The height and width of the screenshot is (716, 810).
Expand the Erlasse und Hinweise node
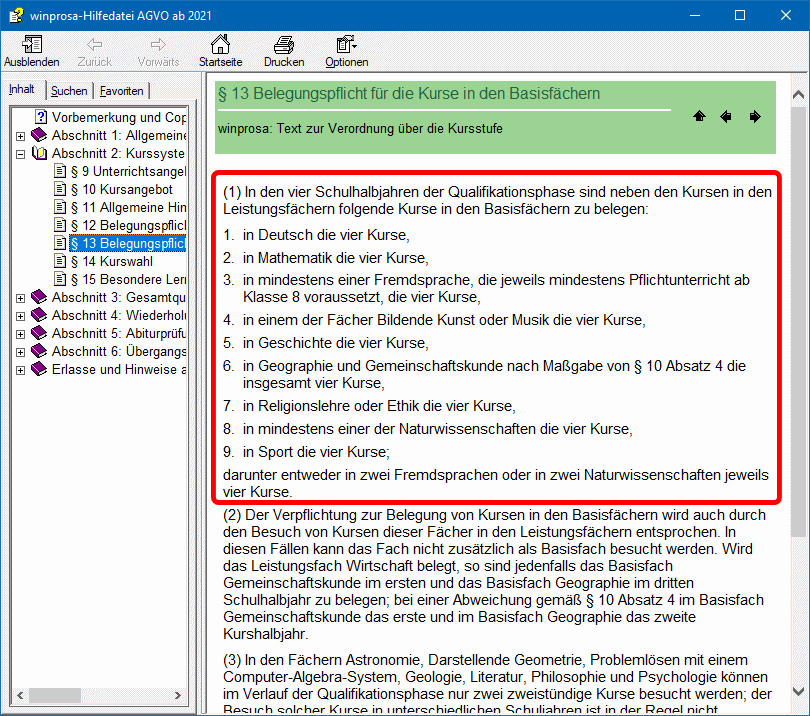click(x=21, y=370)
